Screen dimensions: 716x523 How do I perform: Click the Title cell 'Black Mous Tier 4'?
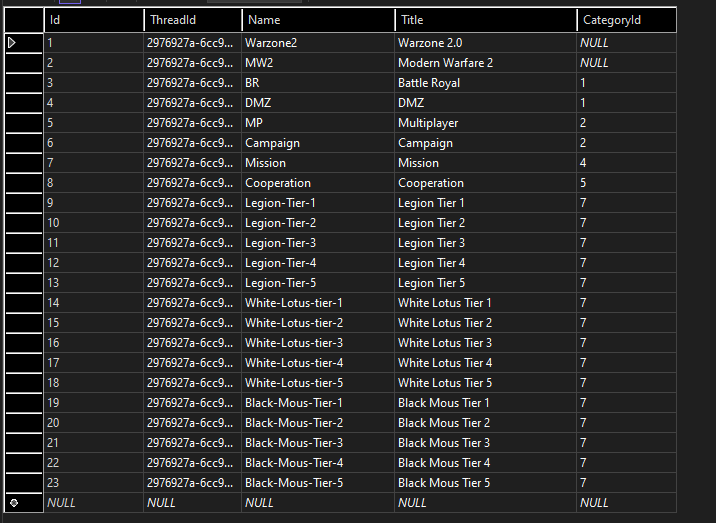[x=485, y=463]
